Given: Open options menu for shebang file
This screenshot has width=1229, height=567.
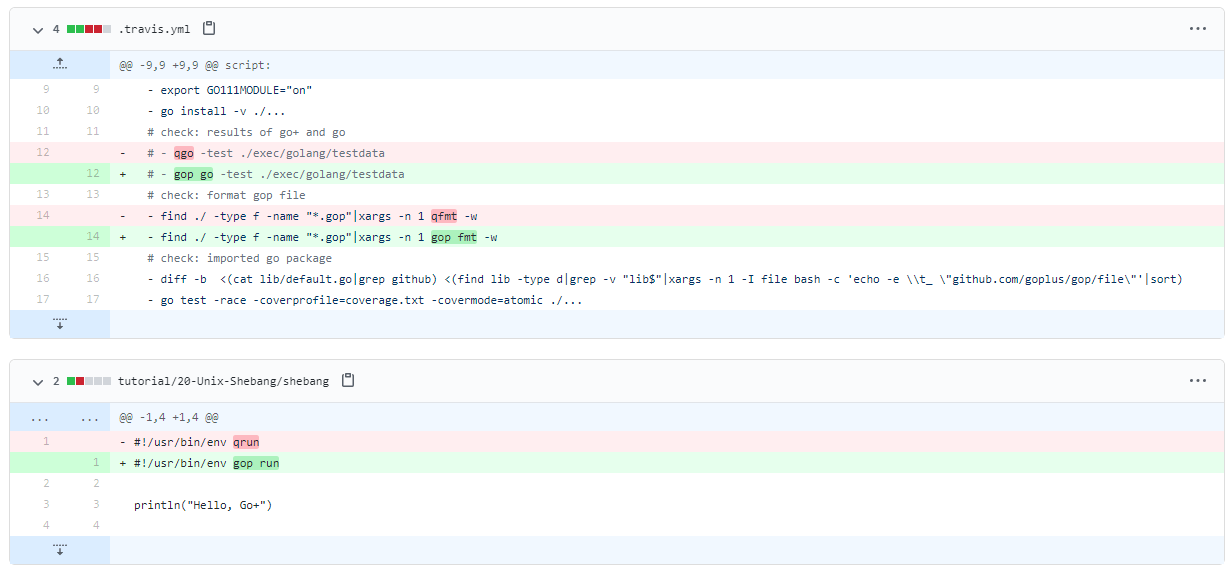Looking at the screenshot, I should coord(1198,381).
